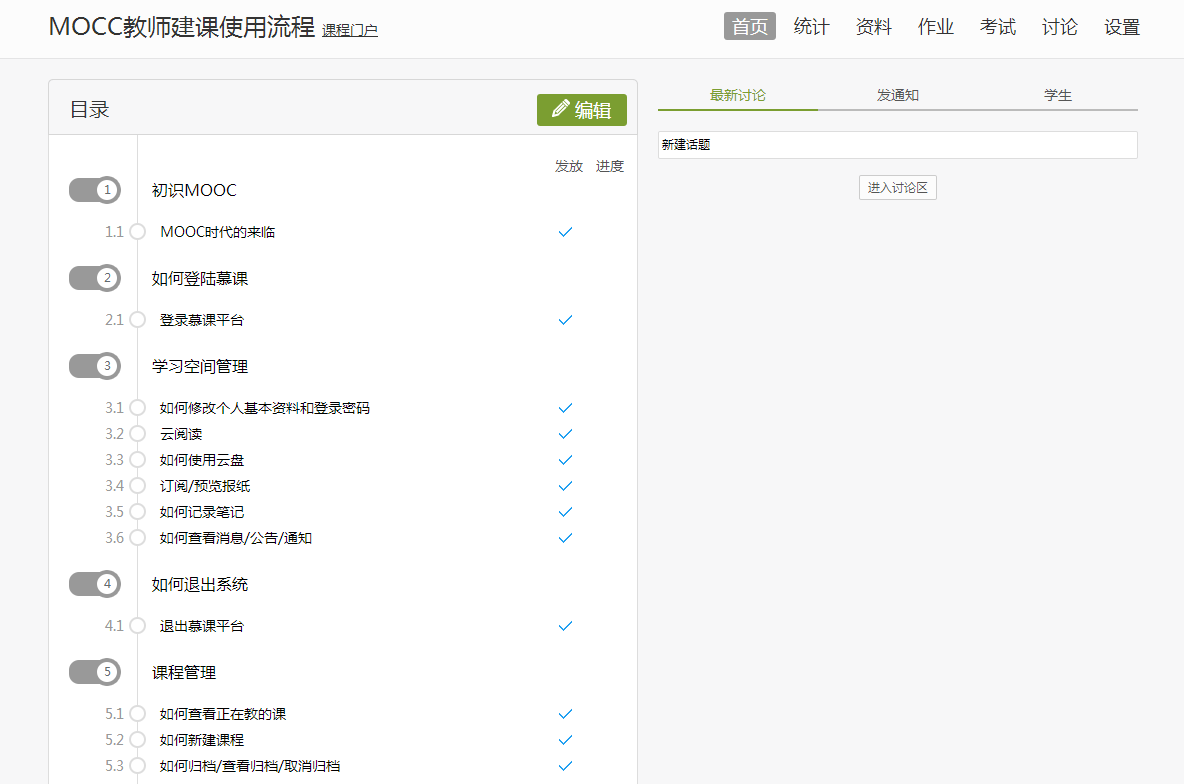Open chapter title 如何退出系统
The height and width of the screenshot is (784, 1184).
[199, 585]
